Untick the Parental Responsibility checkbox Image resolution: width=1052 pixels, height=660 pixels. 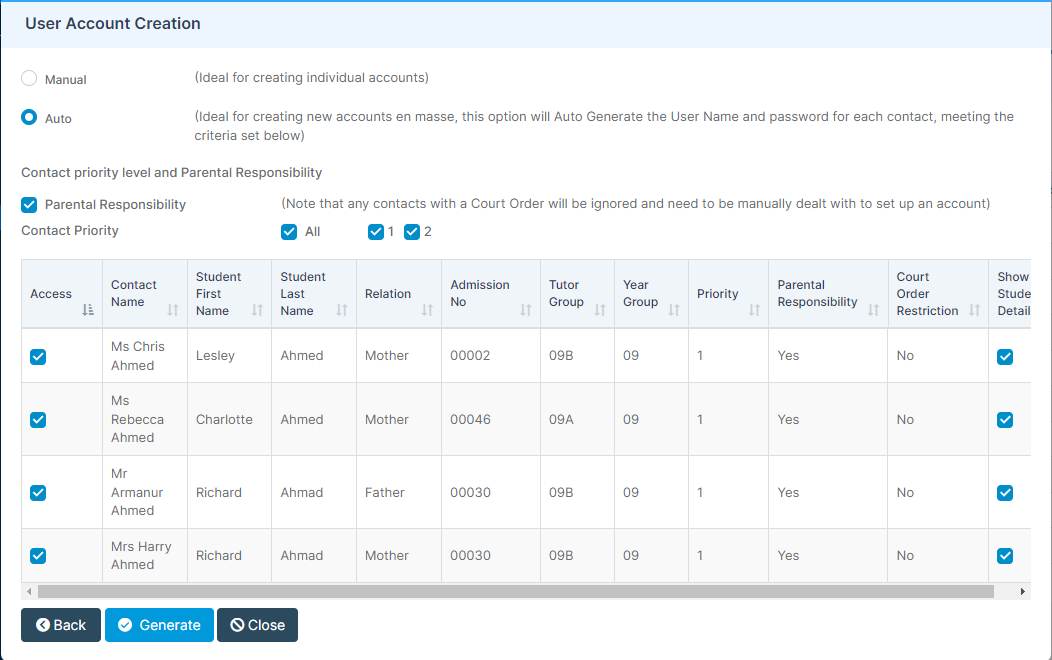point(29,205)
